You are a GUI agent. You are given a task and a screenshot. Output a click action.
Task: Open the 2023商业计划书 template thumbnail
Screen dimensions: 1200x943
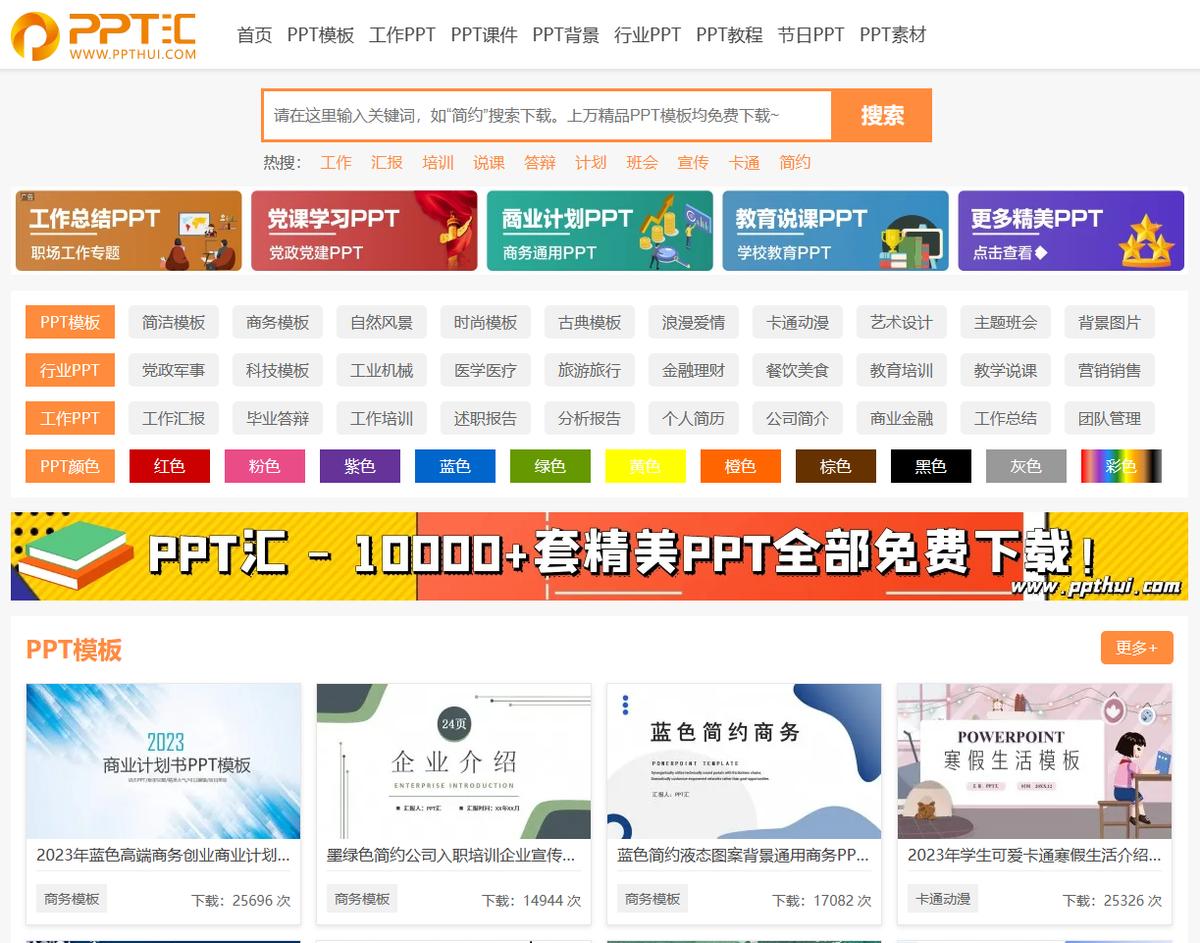tap(163, 761)
